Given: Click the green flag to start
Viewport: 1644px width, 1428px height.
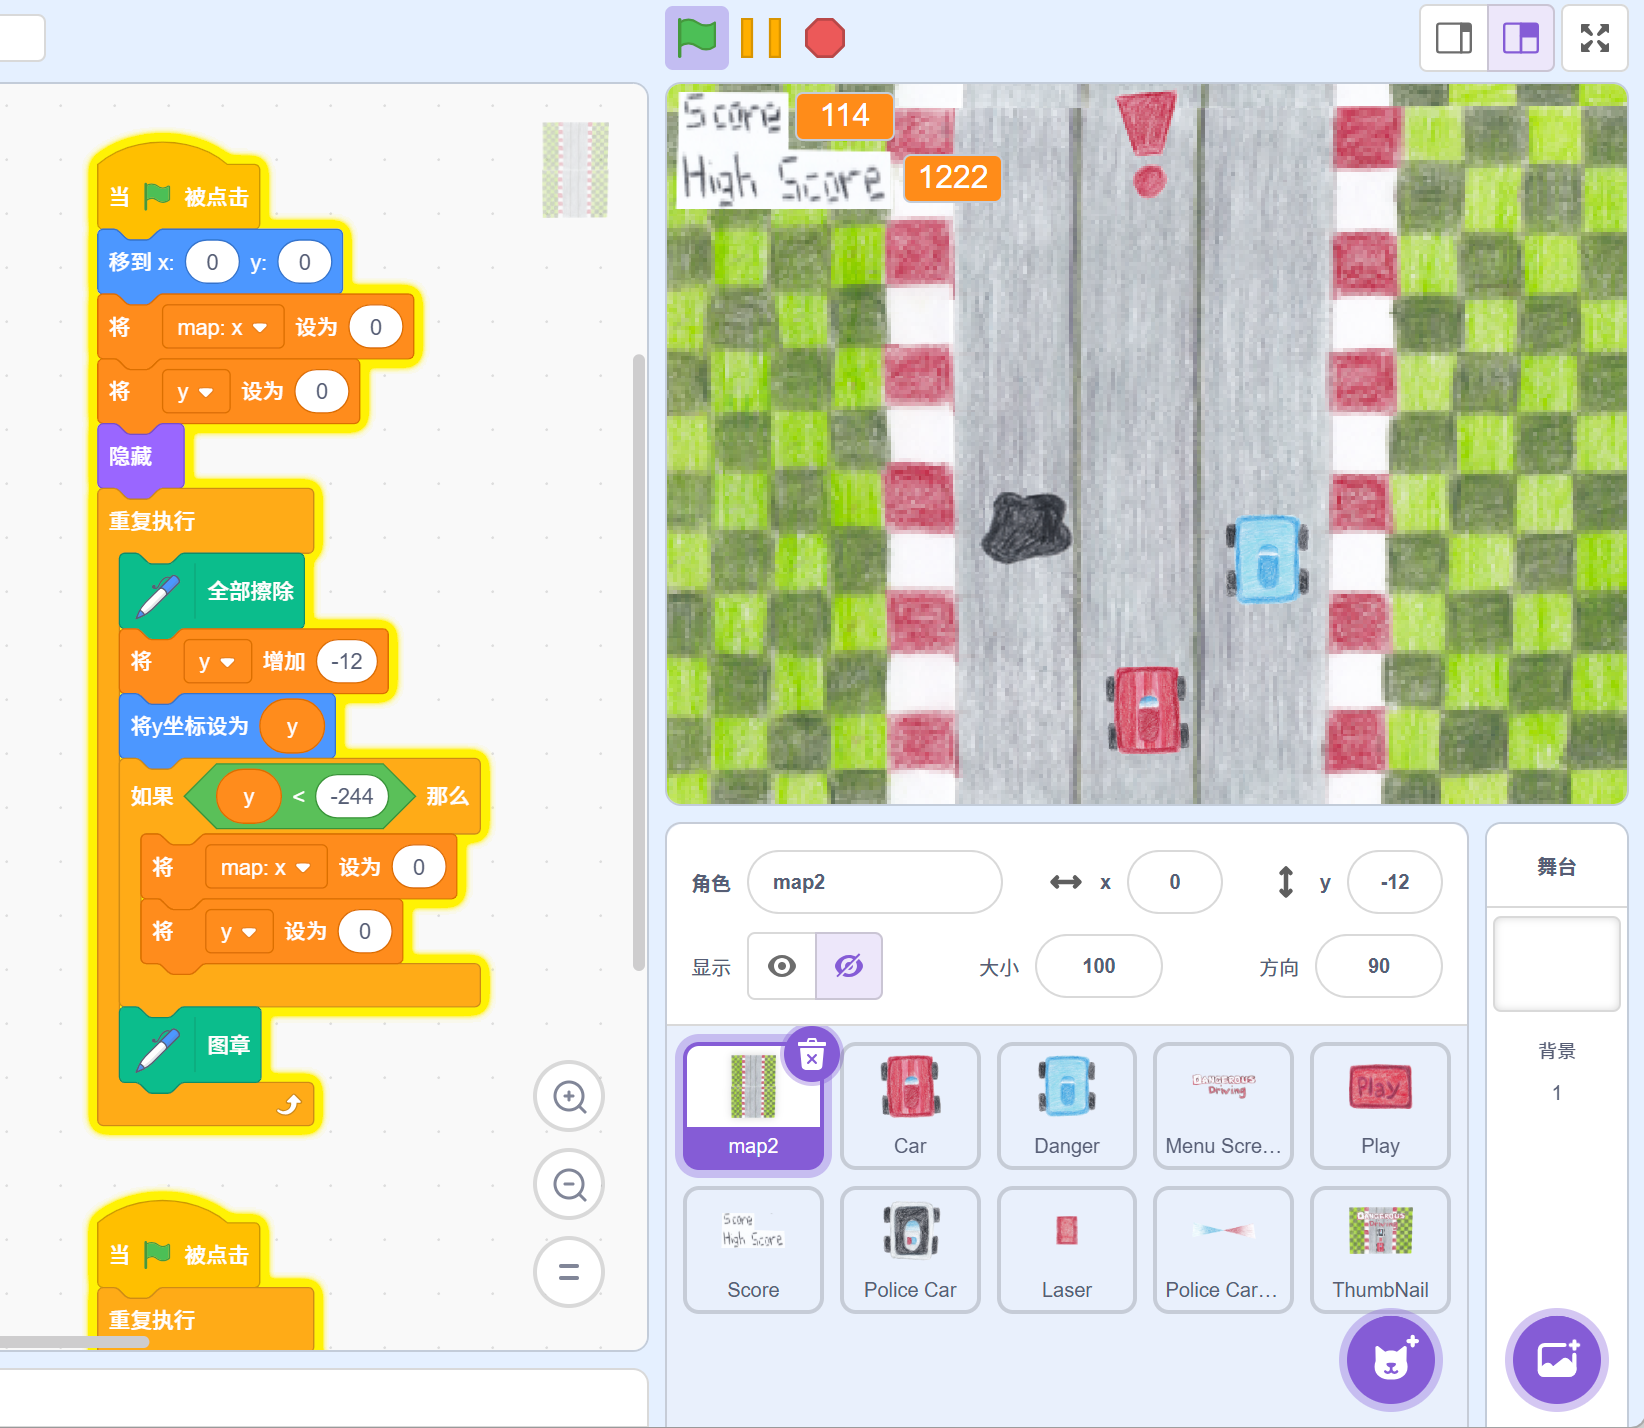Looking at the screenshot, I should click(x=696, y=39).
